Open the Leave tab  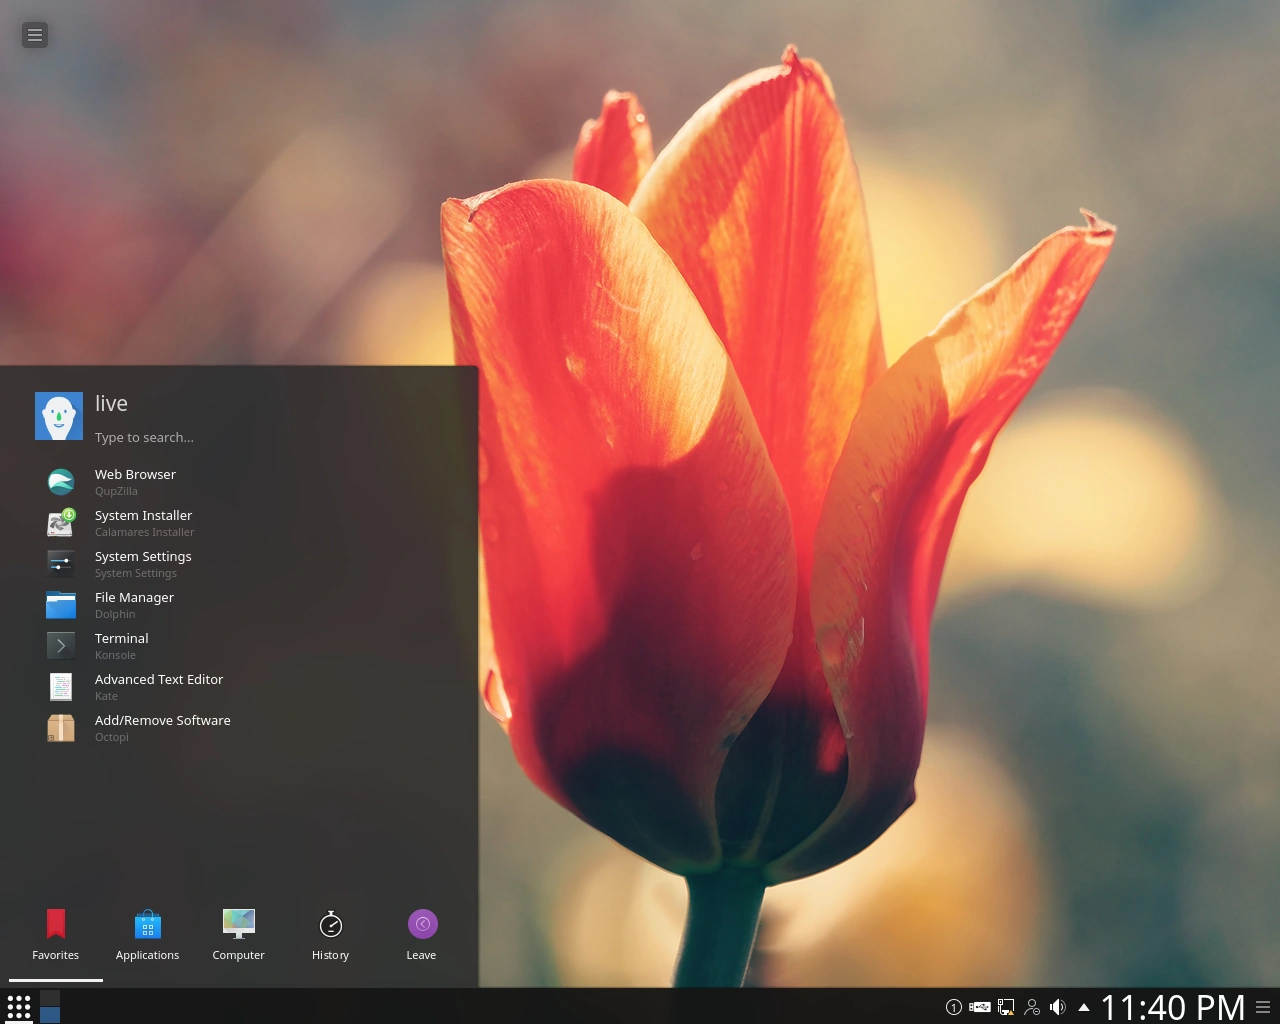421,935
